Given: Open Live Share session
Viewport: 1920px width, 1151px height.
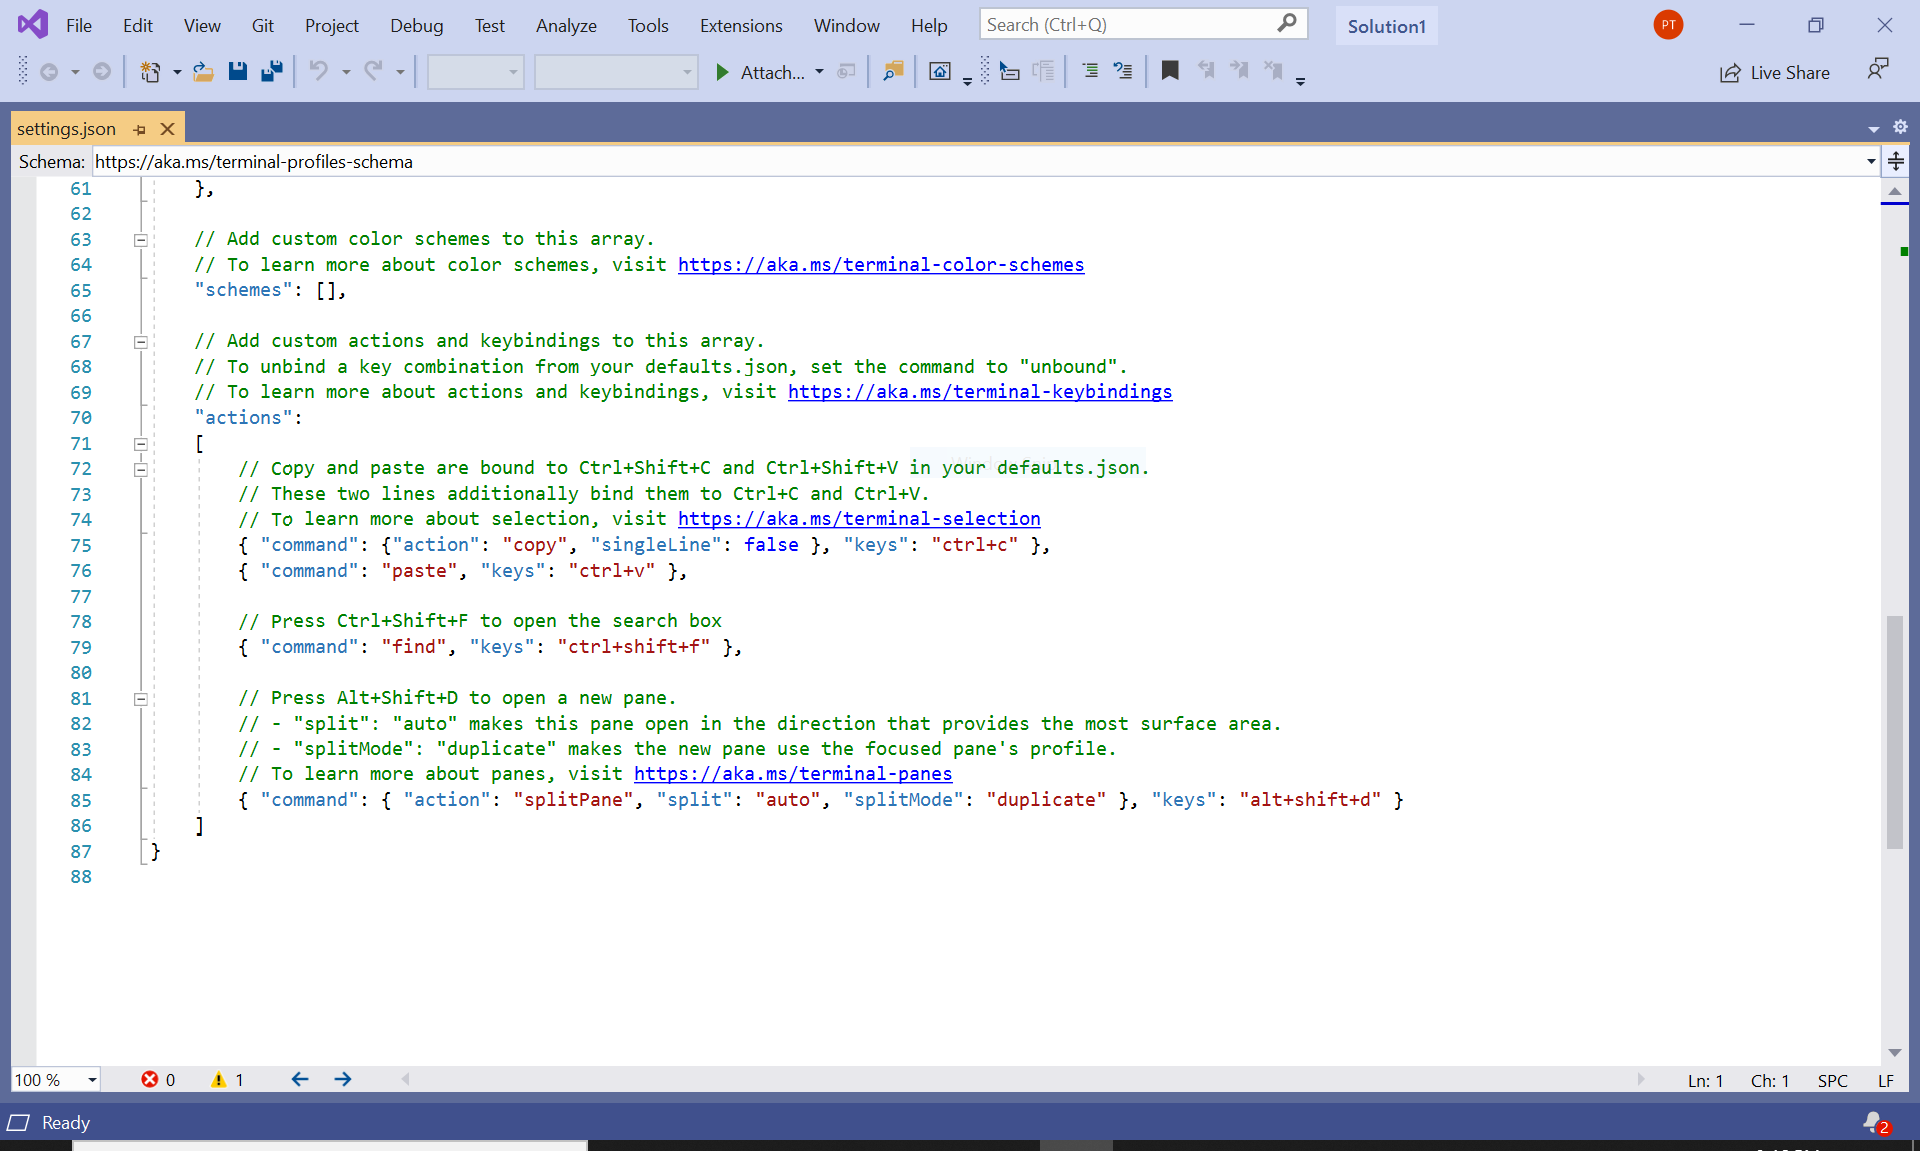Looking at the screenshot, I should coord(1775,73).
